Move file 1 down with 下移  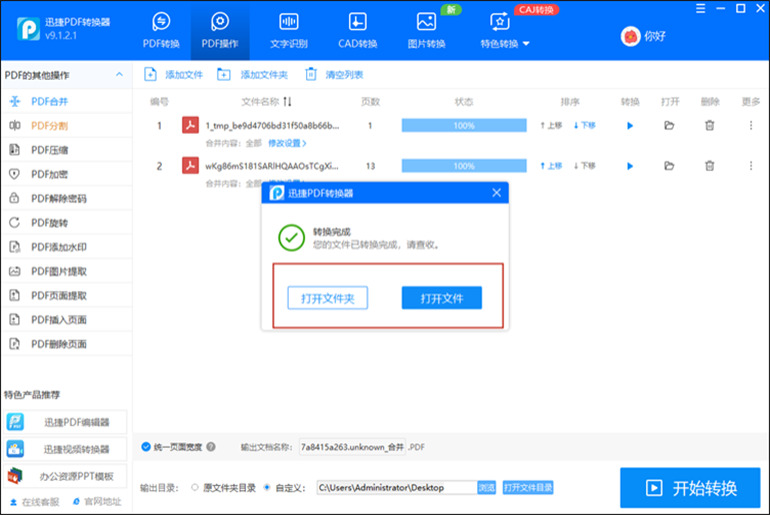coord(584,126)
